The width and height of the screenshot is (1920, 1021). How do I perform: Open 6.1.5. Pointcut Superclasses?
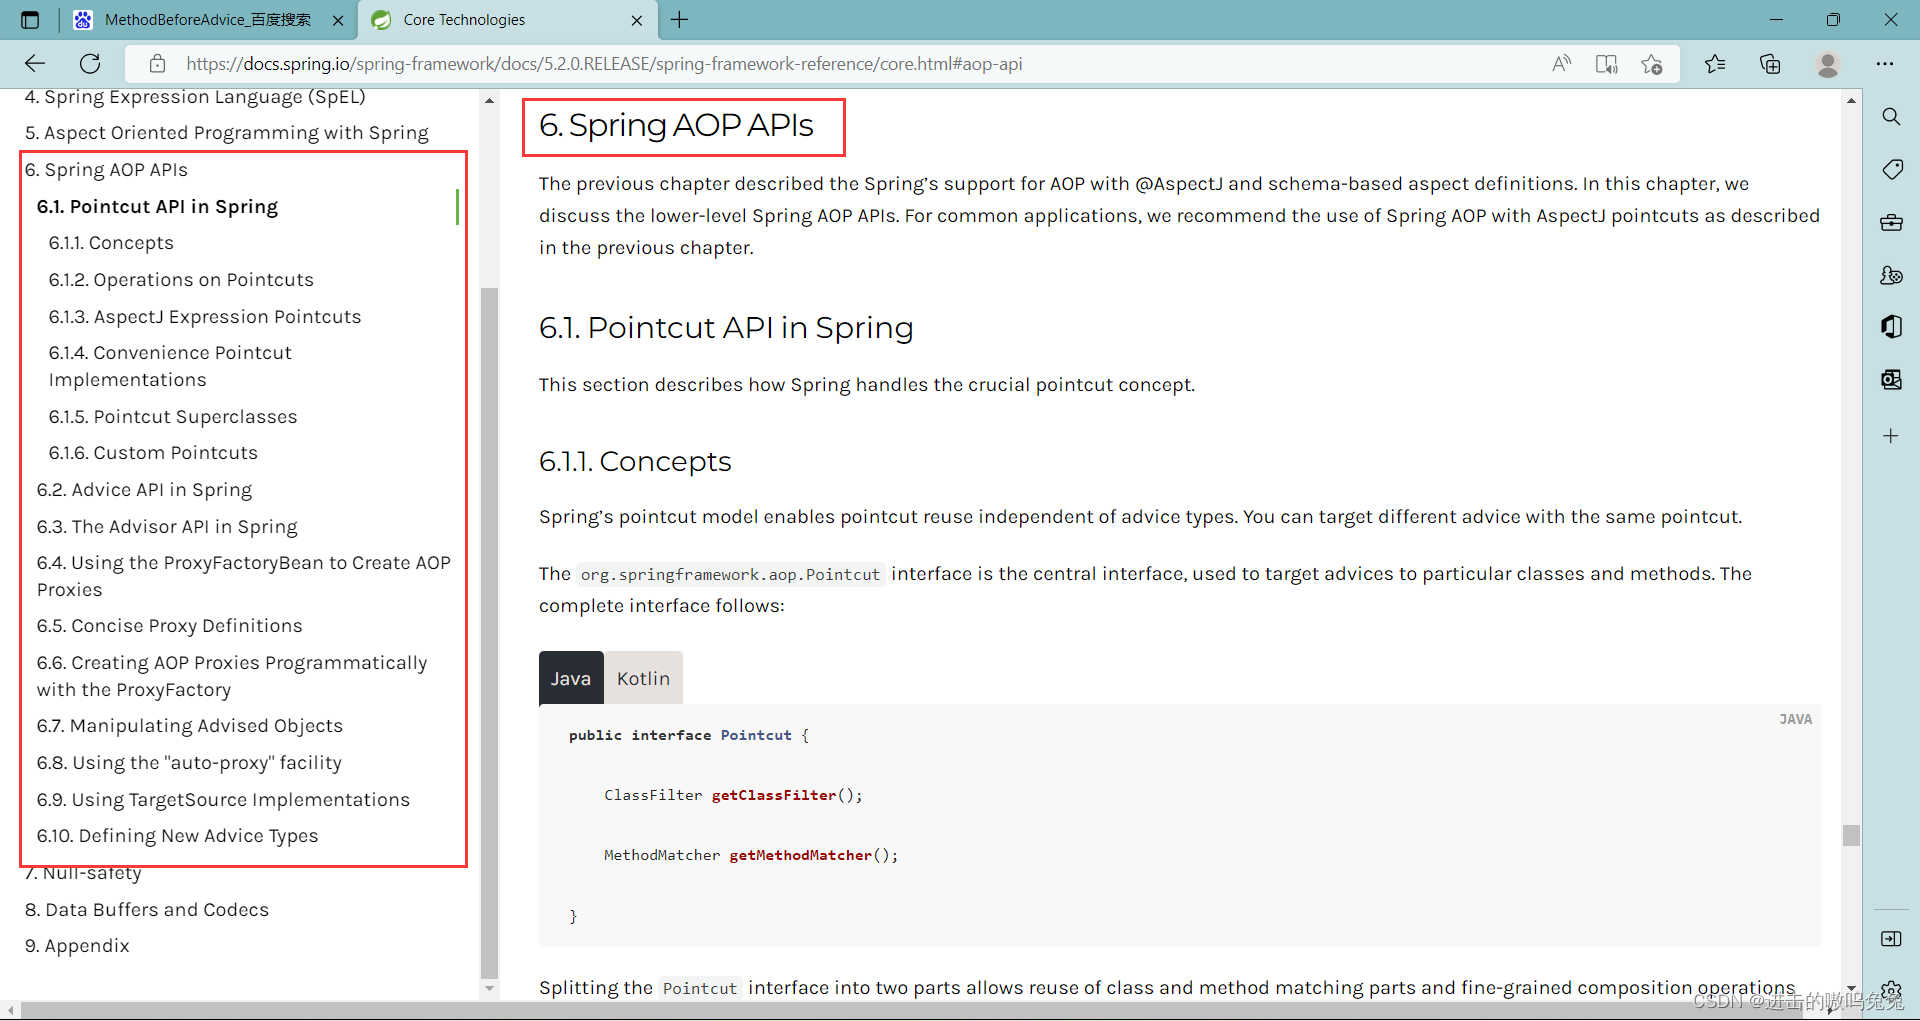[173, 417]
